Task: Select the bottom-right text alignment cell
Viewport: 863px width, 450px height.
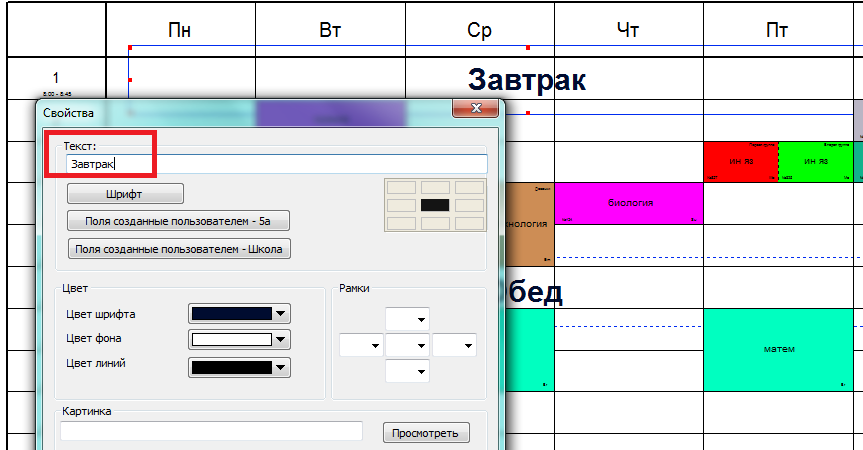Action: pyautogui.click(x=469, y=222)
